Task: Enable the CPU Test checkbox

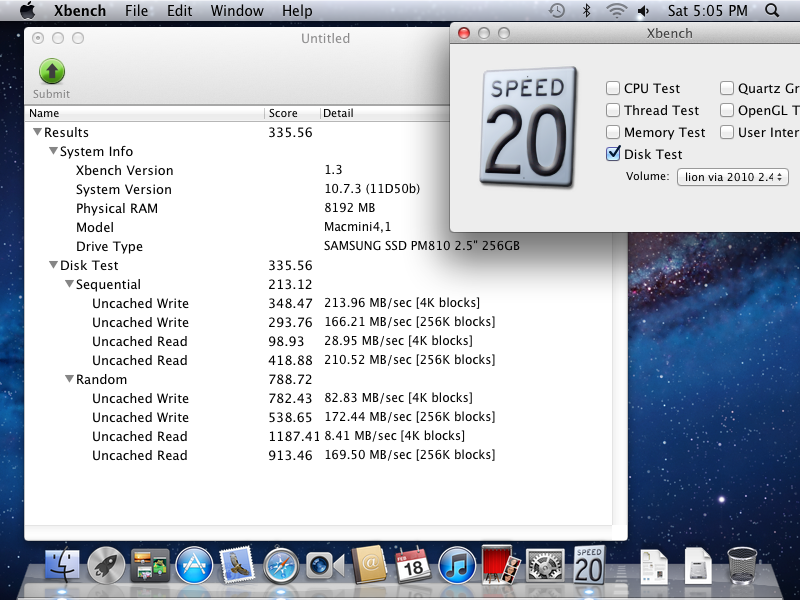Action: click(613, 88)
